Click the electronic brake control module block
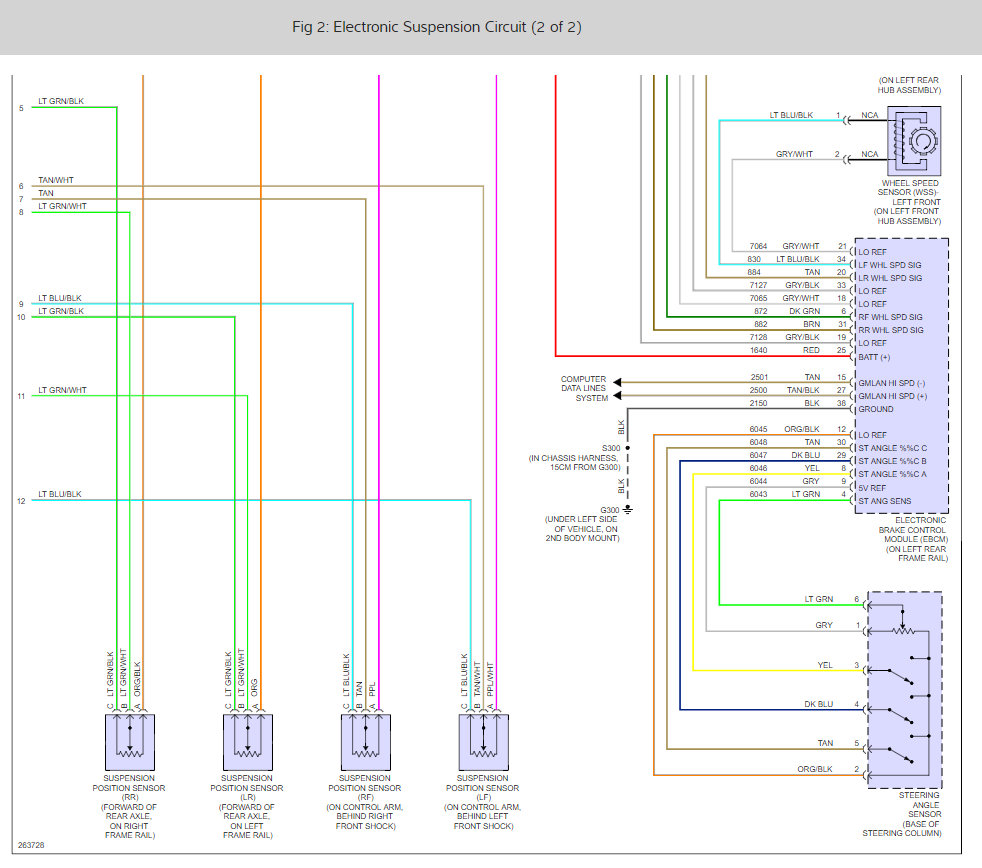 (901, 376)
